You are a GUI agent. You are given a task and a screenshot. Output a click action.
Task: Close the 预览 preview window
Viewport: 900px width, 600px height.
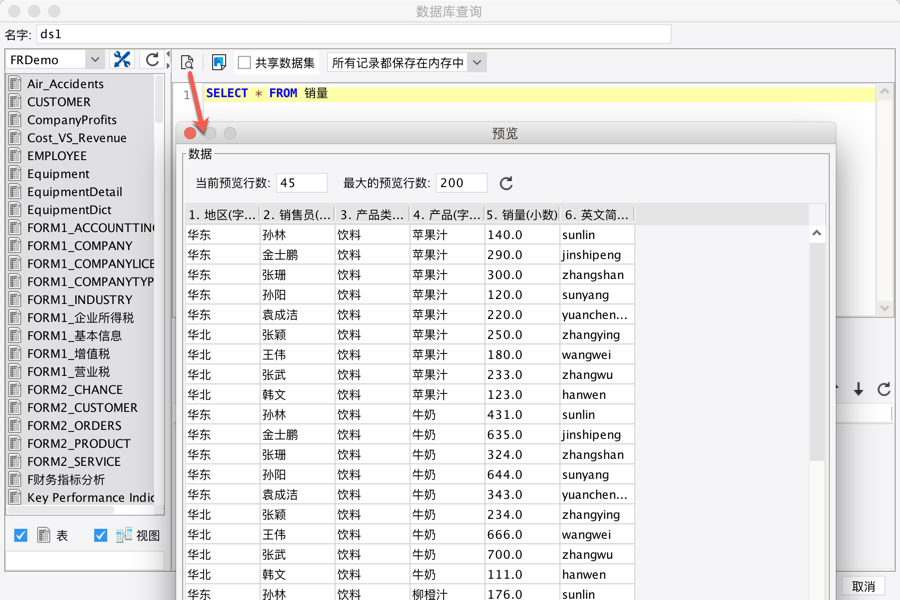tap(190, 133)
